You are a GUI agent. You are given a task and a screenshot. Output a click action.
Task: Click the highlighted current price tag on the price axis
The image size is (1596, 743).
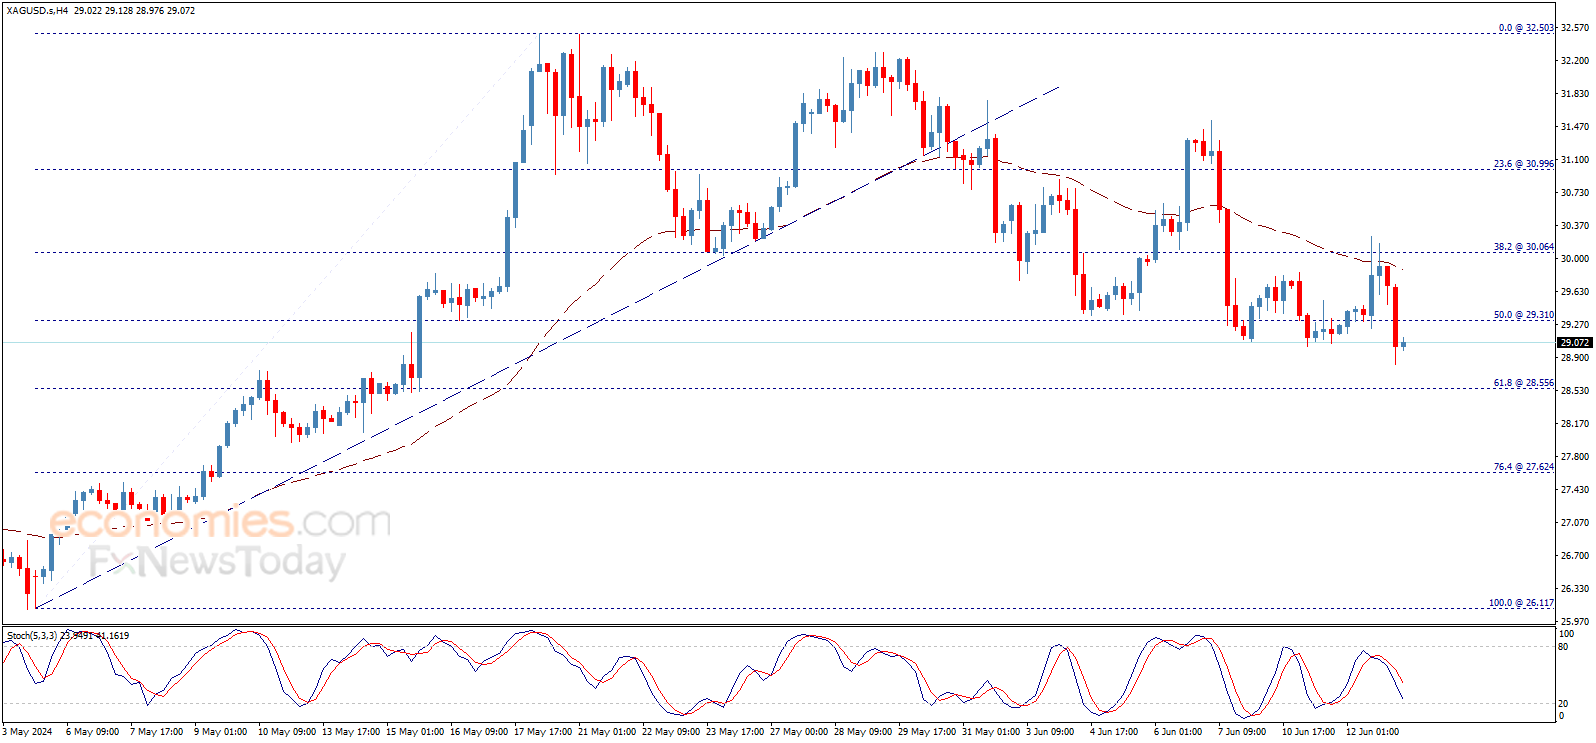(x=1574, y=343)
